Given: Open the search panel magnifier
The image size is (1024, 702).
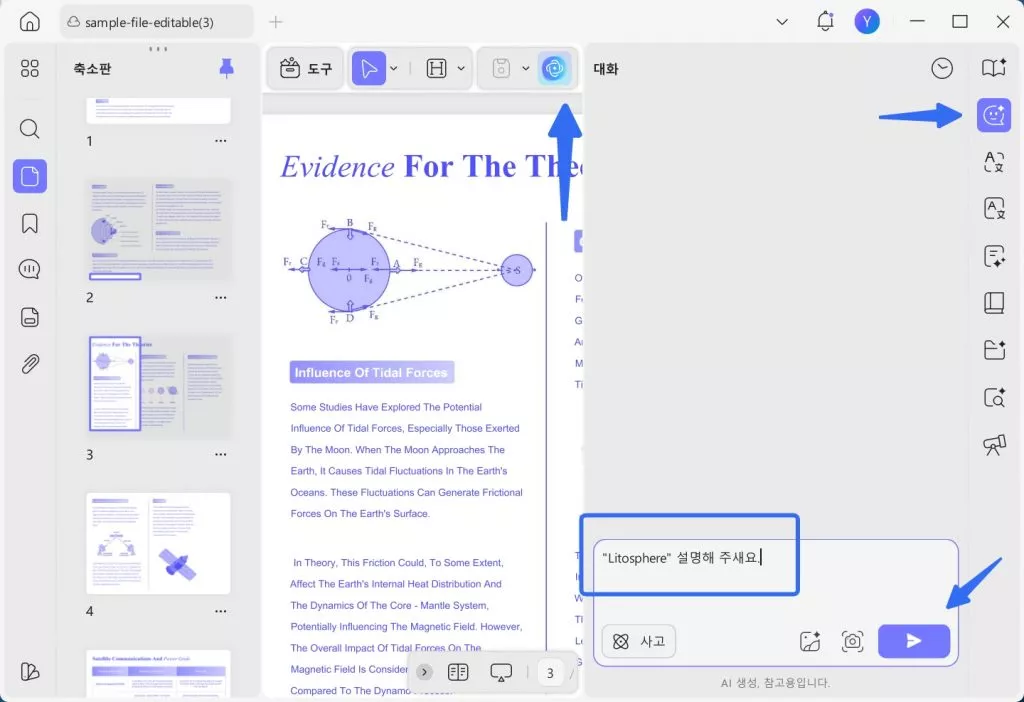Looking at the screenshot, I should click(x=29, y=129).
